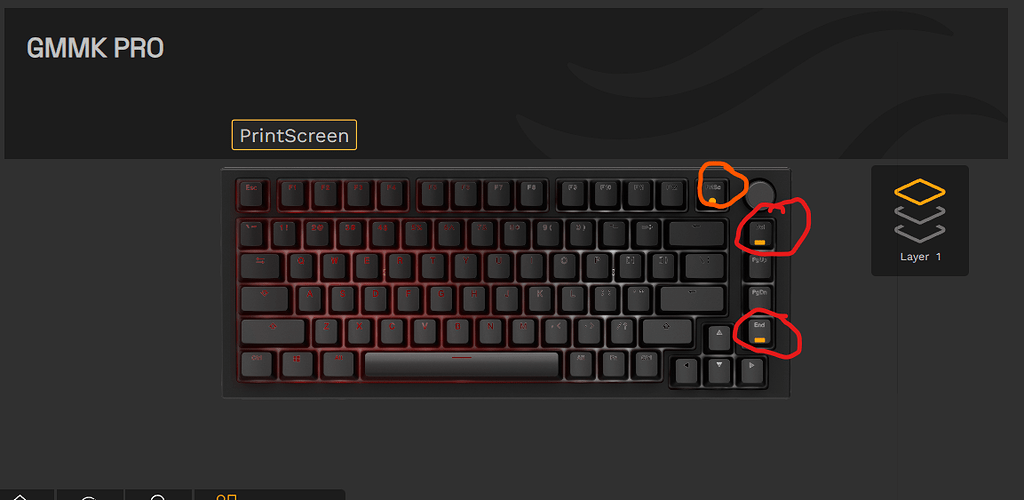This screenshot has height=500, width=1024.
Task: Select the PgDn key
Action: (x=760, y=299)
